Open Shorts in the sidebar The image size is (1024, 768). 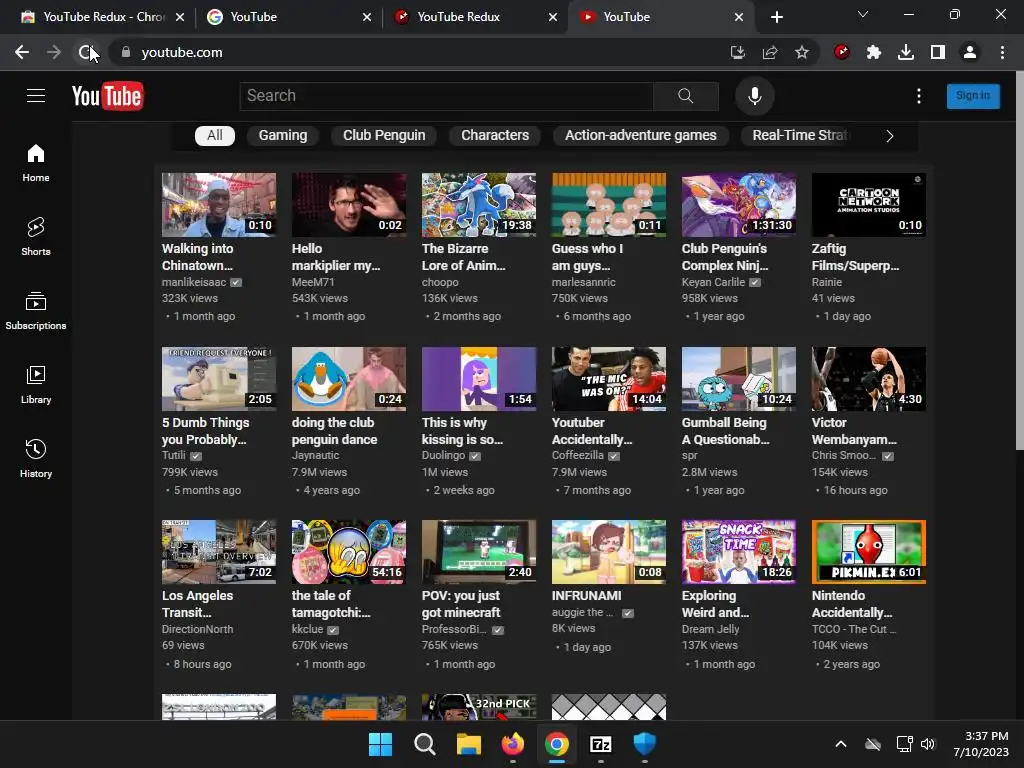(x=36, y=237)
